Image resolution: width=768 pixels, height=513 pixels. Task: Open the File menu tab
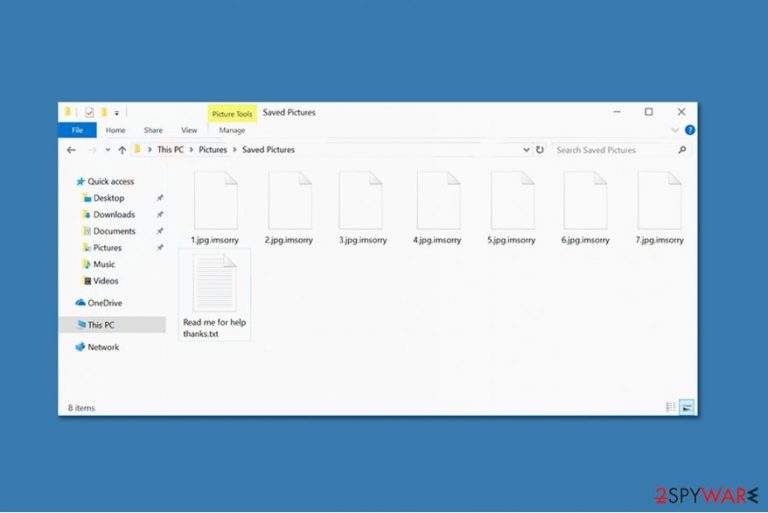coord(77,130)
